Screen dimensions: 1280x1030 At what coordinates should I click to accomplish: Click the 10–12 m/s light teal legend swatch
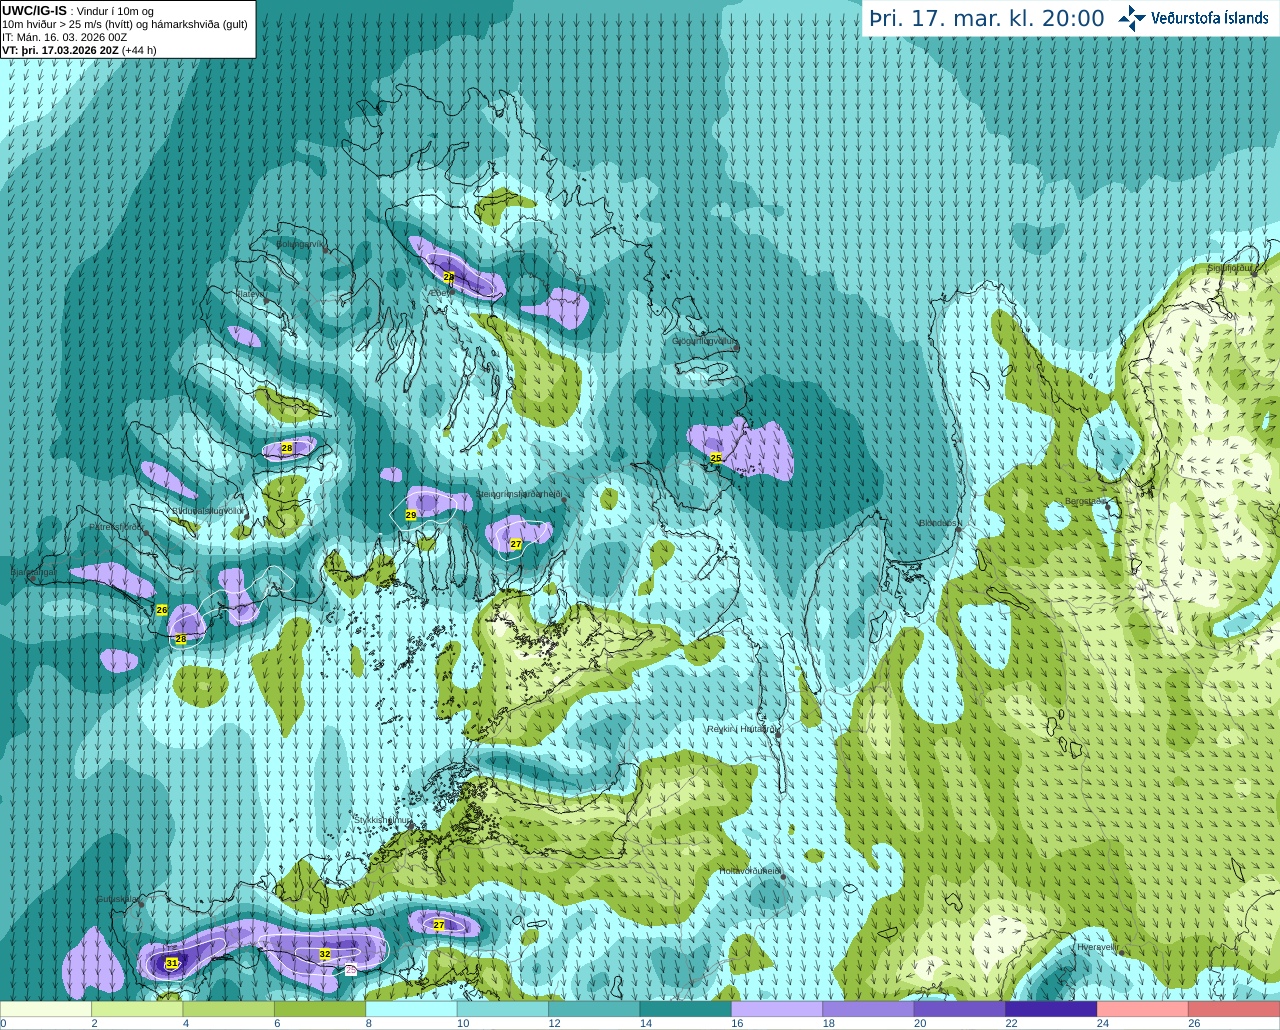pyautogui.click(x=503, y=1009)
